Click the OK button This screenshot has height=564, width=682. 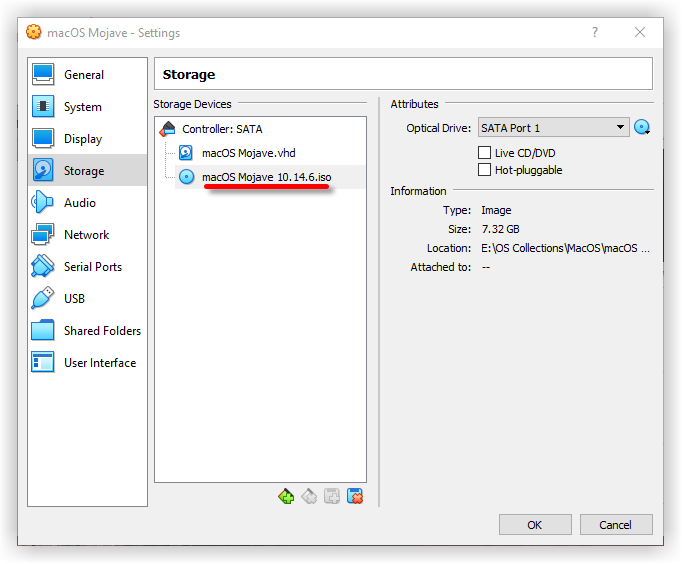[x=535, y=525]
